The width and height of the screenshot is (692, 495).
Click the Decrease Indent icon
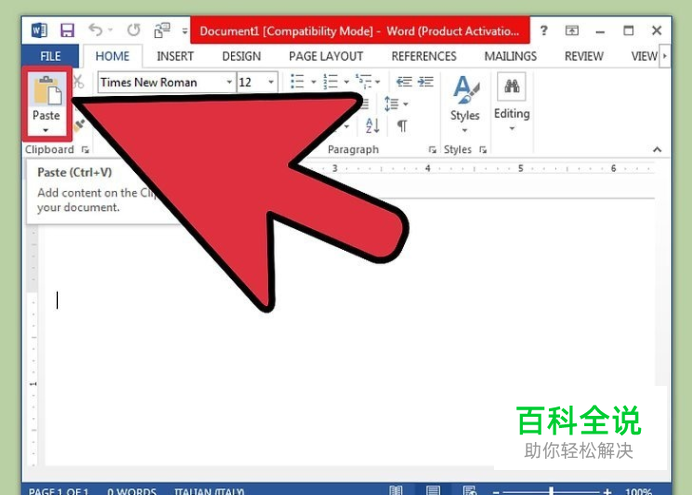tap(404, 81)
